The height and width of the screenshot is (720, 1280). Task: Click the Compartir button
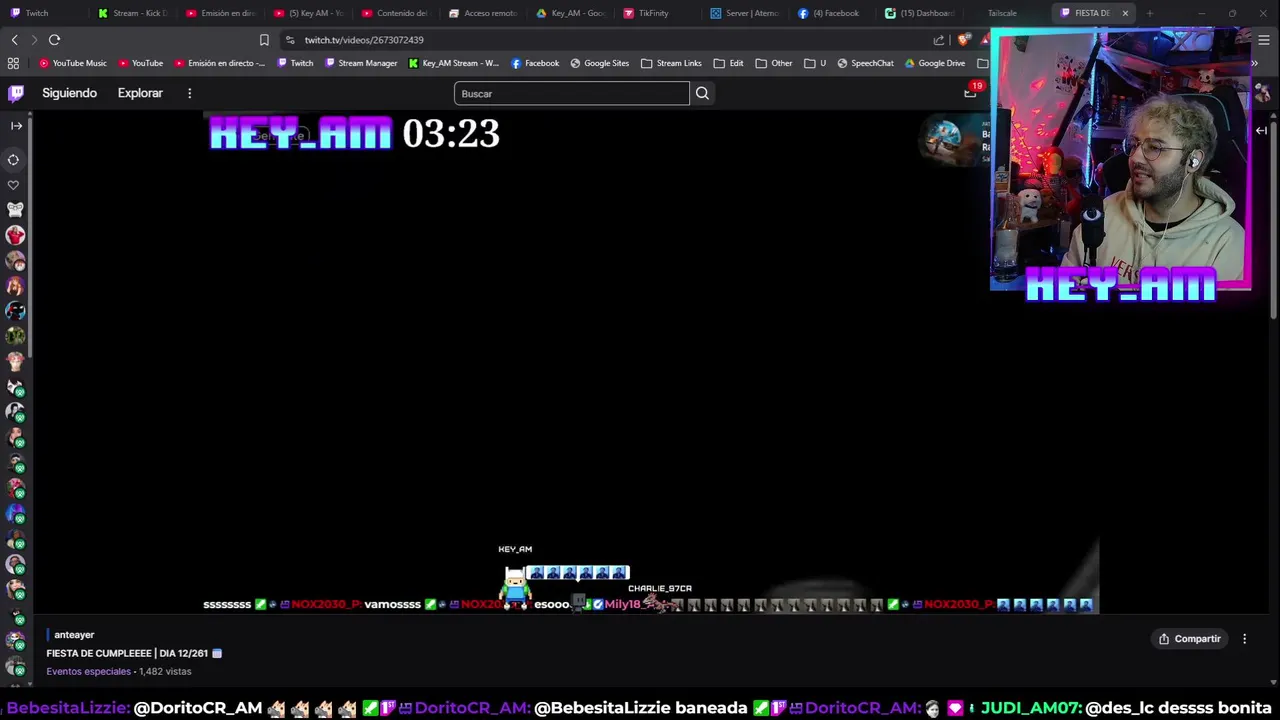(x=1190, y=639)
